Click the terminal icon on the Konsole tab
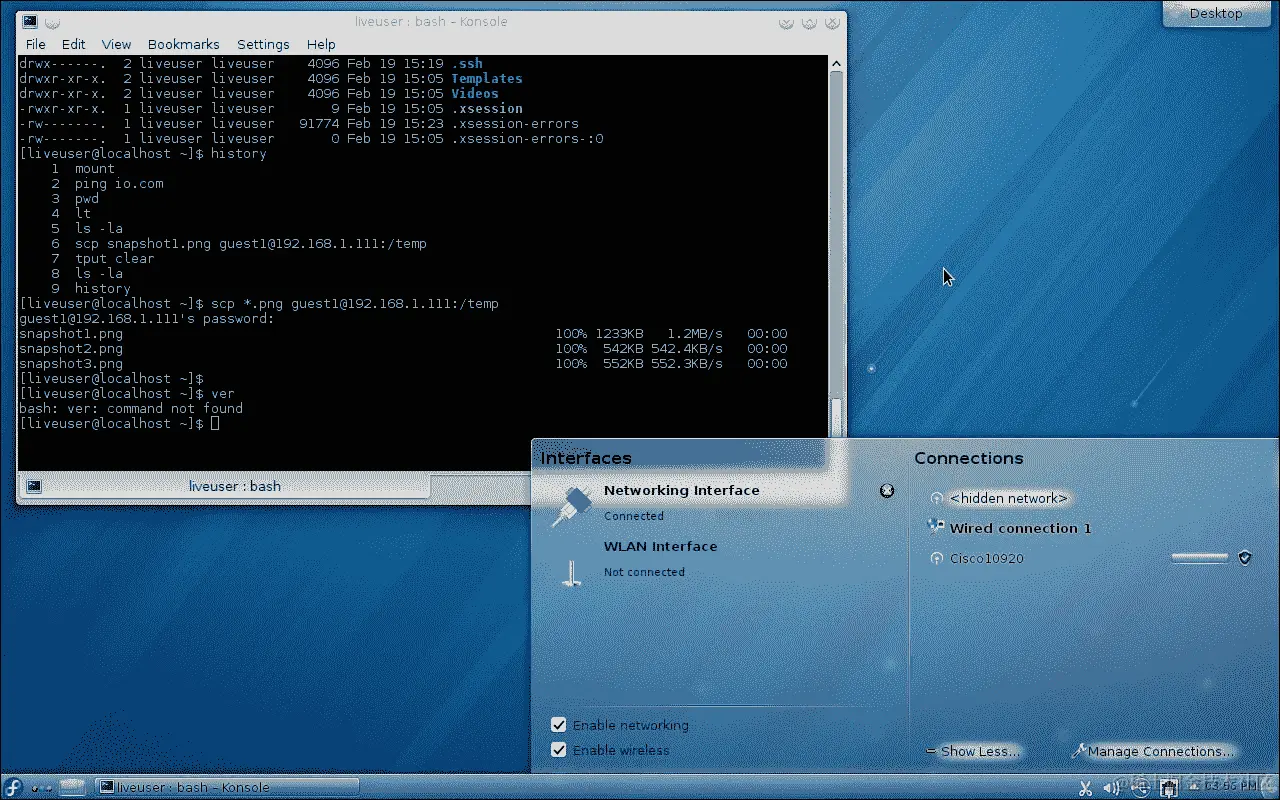 [x=34, y=486]
